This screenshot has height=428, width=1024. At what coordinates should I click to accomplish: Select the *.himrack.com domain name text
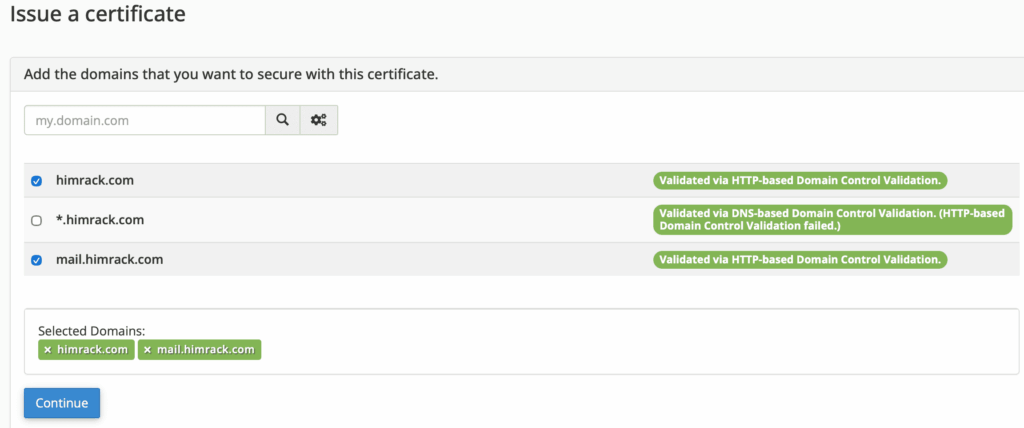click(x=100, y=220)
